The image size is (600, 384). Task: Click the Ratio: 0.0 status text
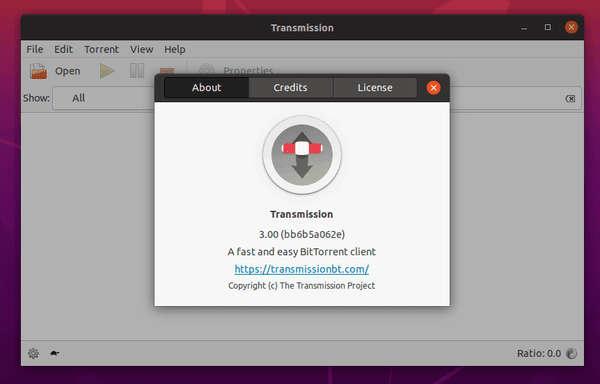(539, 353)
